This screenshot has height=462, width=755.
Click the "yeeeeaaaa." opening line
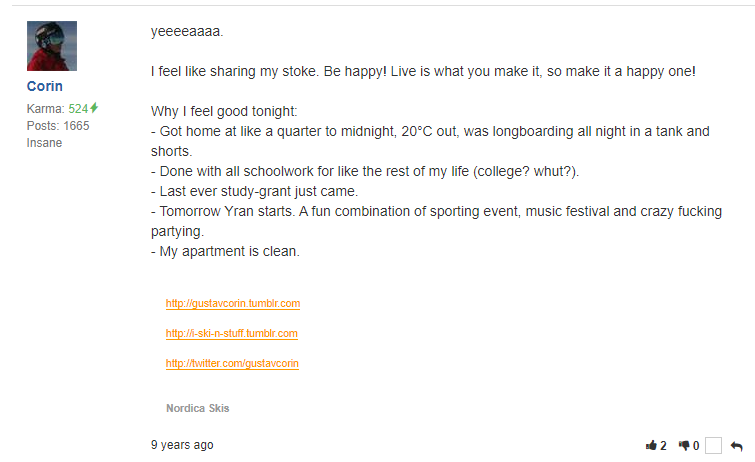187,31
